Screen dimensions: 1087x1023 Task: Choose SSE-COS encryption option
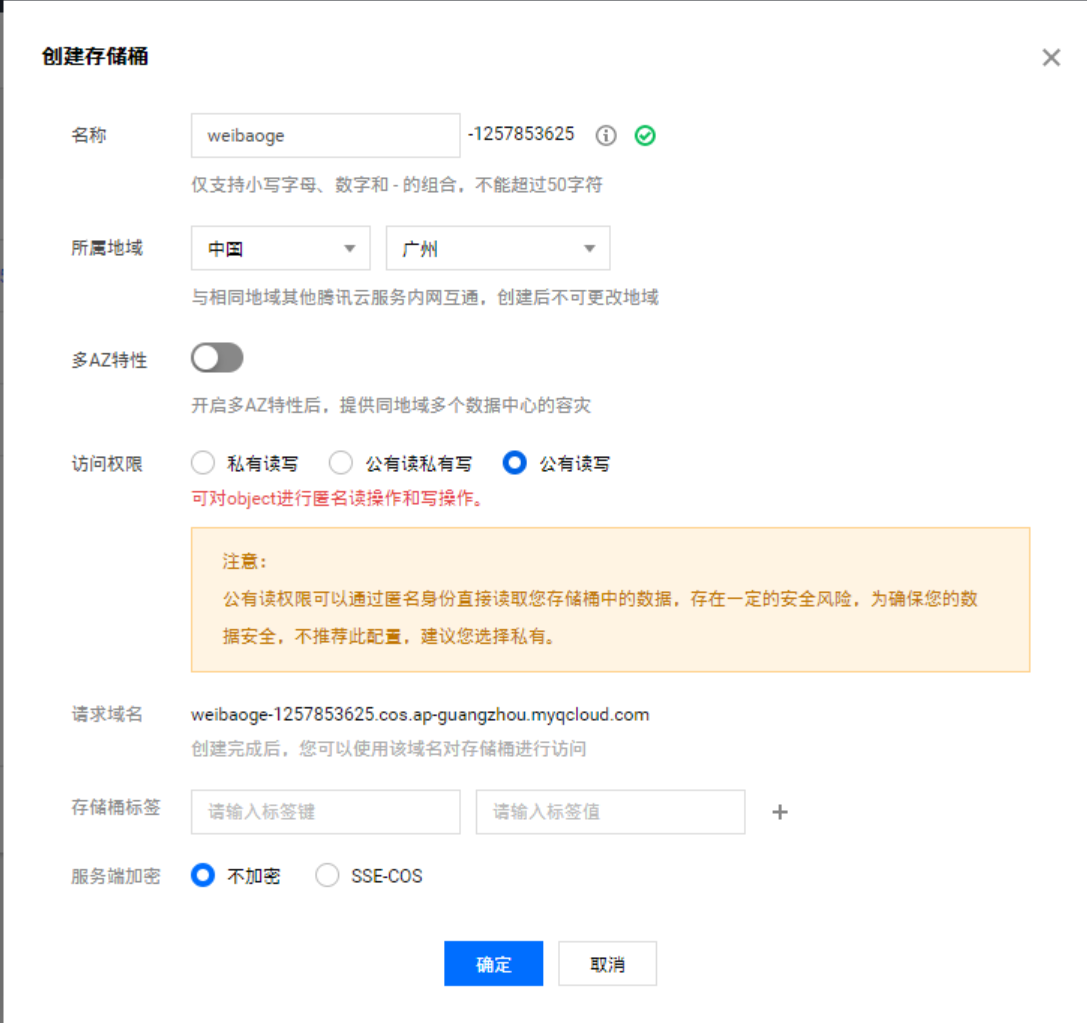(x=327, y=876)
